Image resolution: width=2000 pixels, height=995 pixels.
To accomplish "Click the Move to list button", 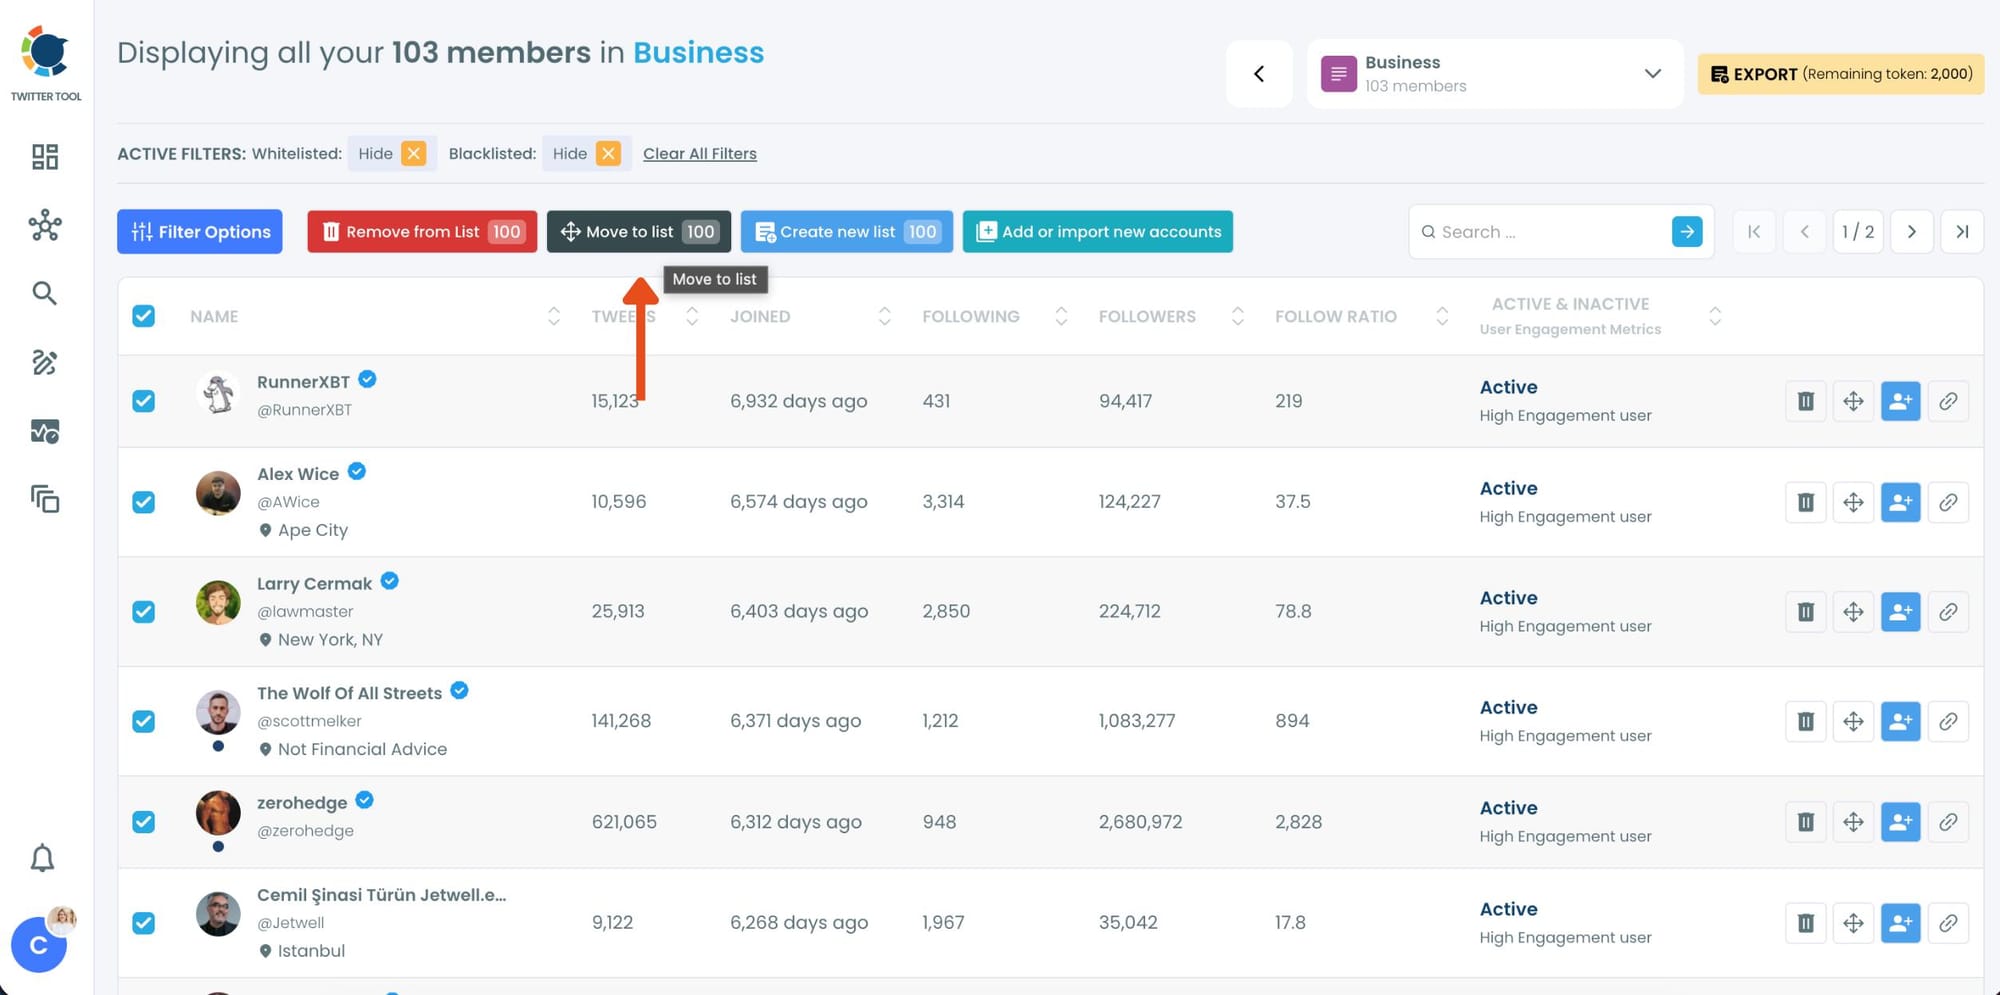I will tap(639, 232).
